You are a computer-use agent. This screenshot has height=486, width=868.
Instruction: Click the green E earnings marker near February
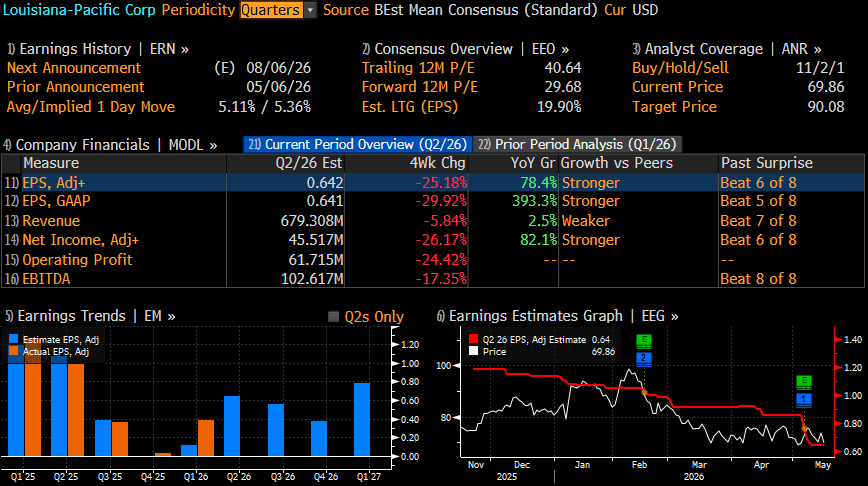coord(643,341)
